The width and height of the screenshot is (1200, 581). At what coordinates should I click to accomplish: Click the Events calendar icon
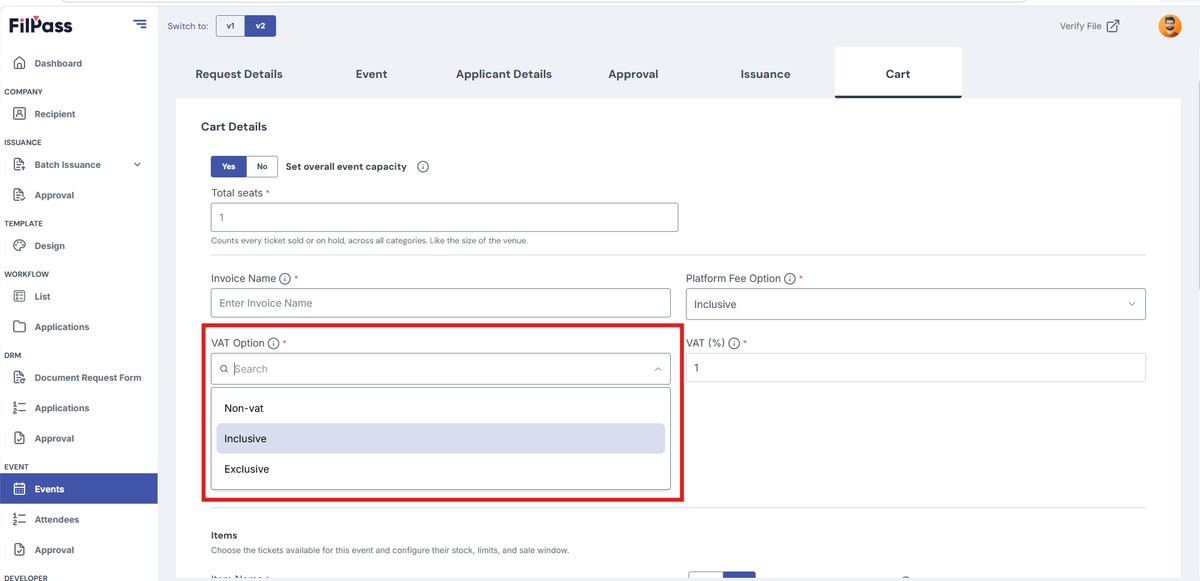[x=19, y=489]
